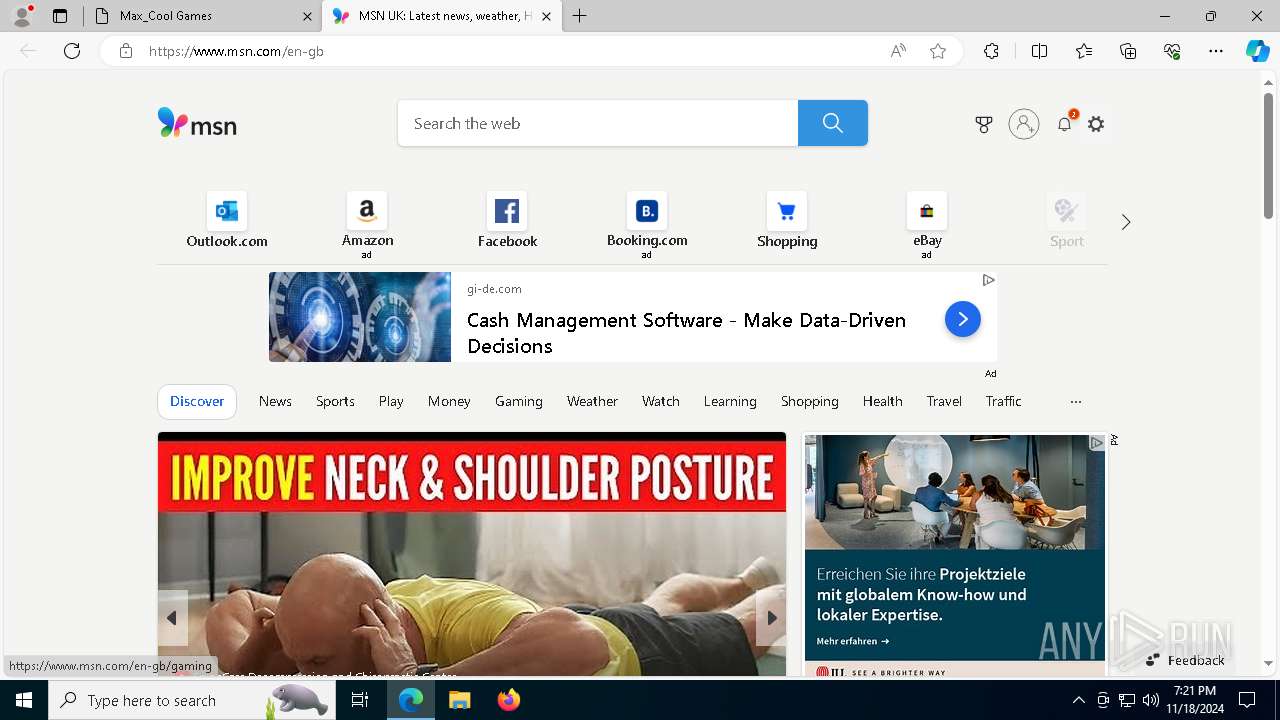Open the Feedback button
1280x720 pixels.
click(x=1185, y=660)
